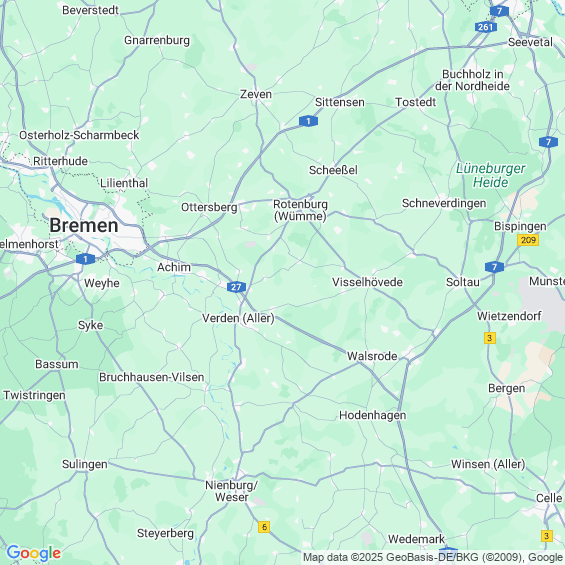
Task: Click the Schneverdingen town label
Action: [x=444, y=203]
